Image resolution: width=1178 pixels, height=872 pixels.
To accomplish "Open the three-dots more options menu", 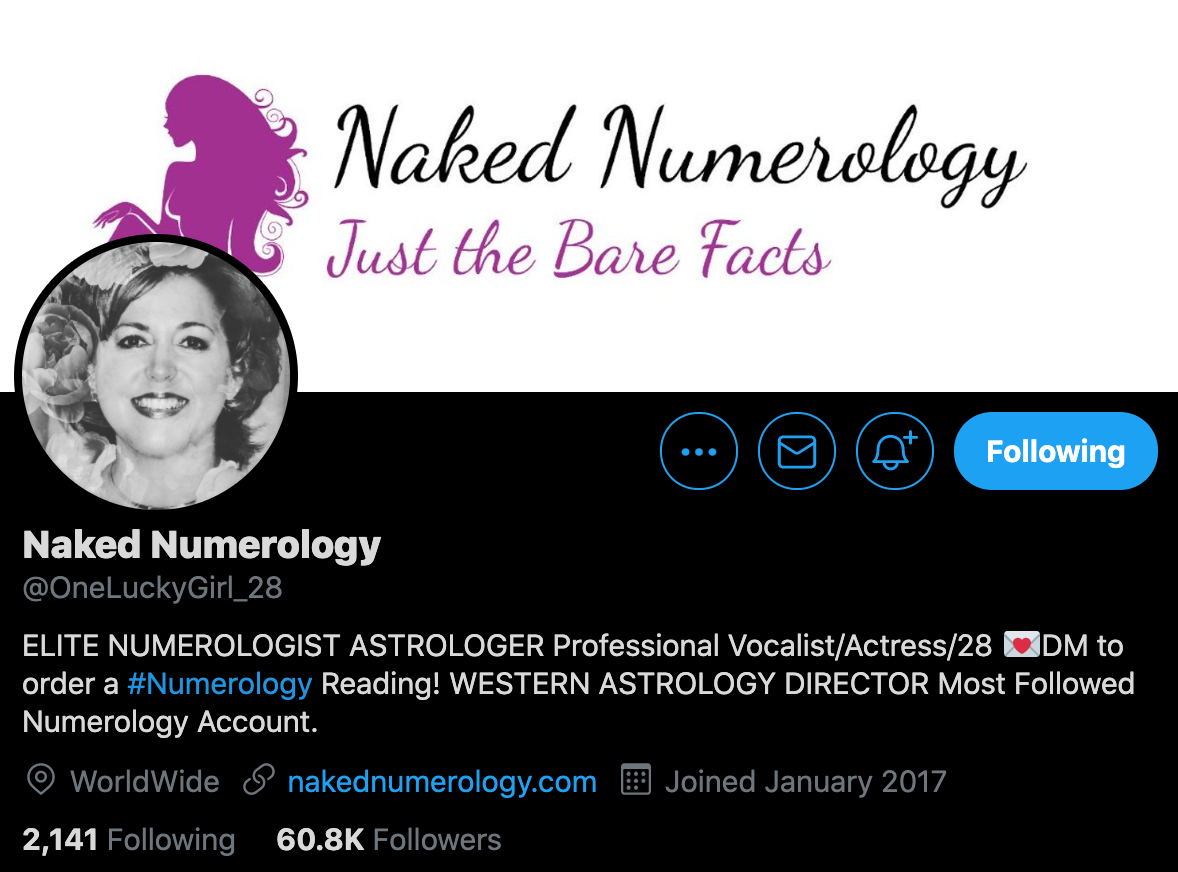I will pyautogui.click(x=699, y=451).
